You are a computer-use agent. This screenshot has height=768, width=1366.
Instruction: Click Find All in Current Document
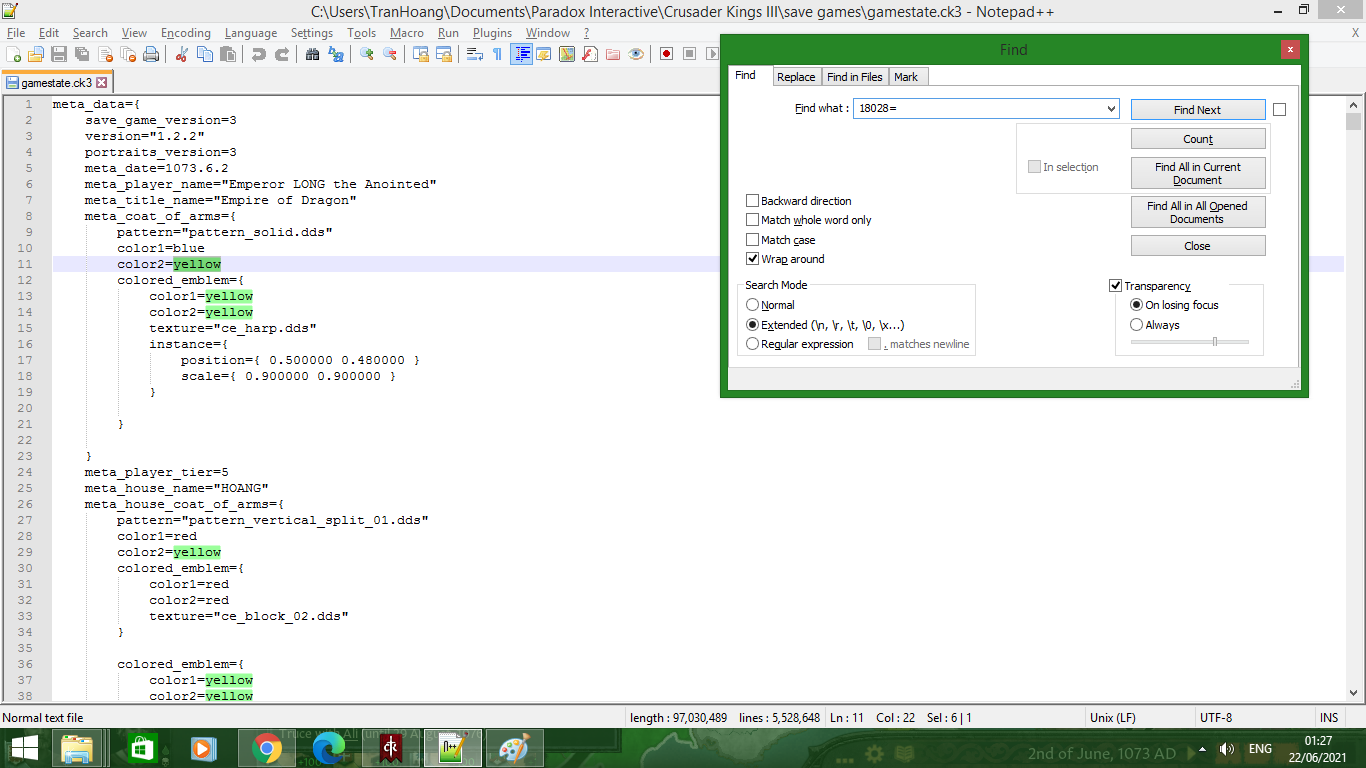coord(1198,173)
